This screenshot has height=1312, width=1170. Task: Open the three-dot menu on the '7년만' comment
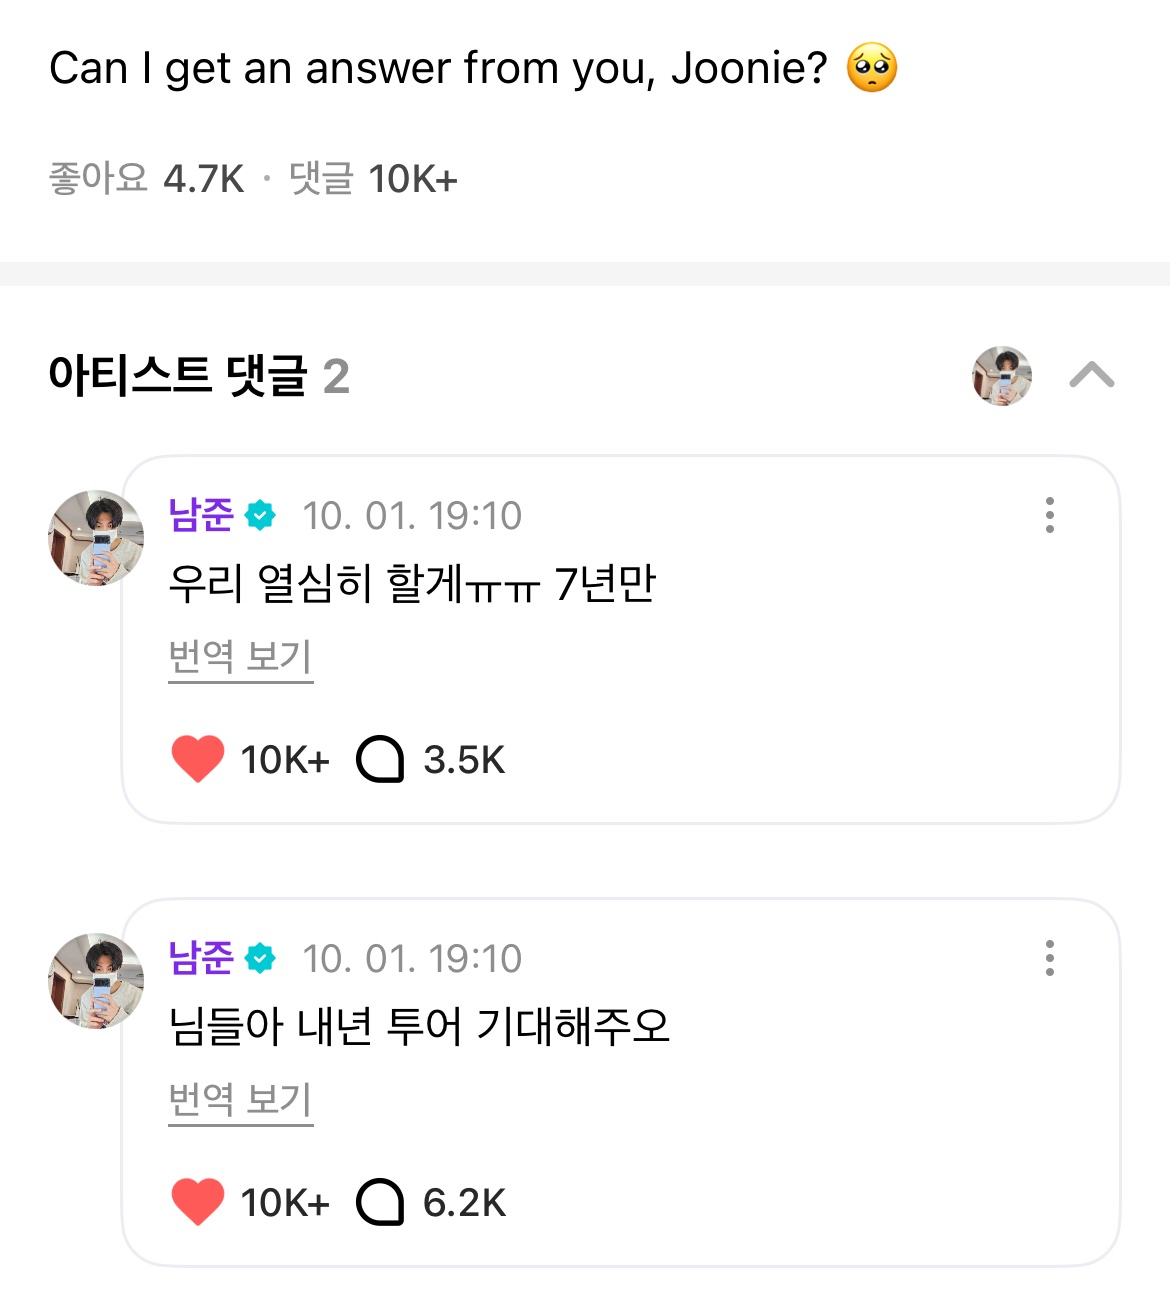pos(1049,515)
